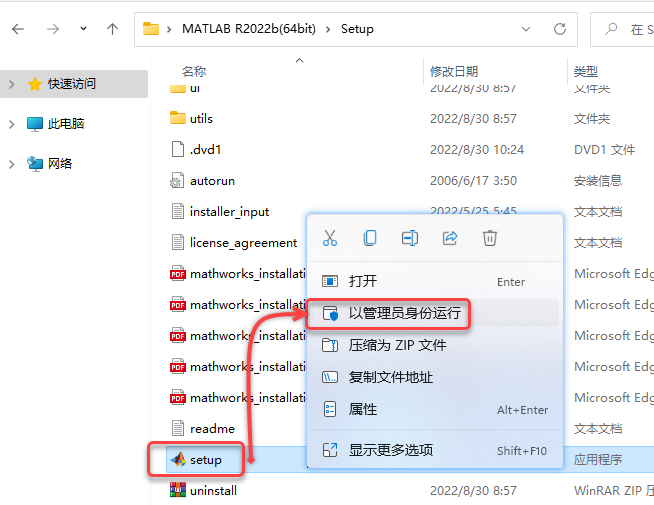This screenshot has width=654, height=505.
Task: Select 此电脑 in navigation pane
Action: tap(66, 124)
